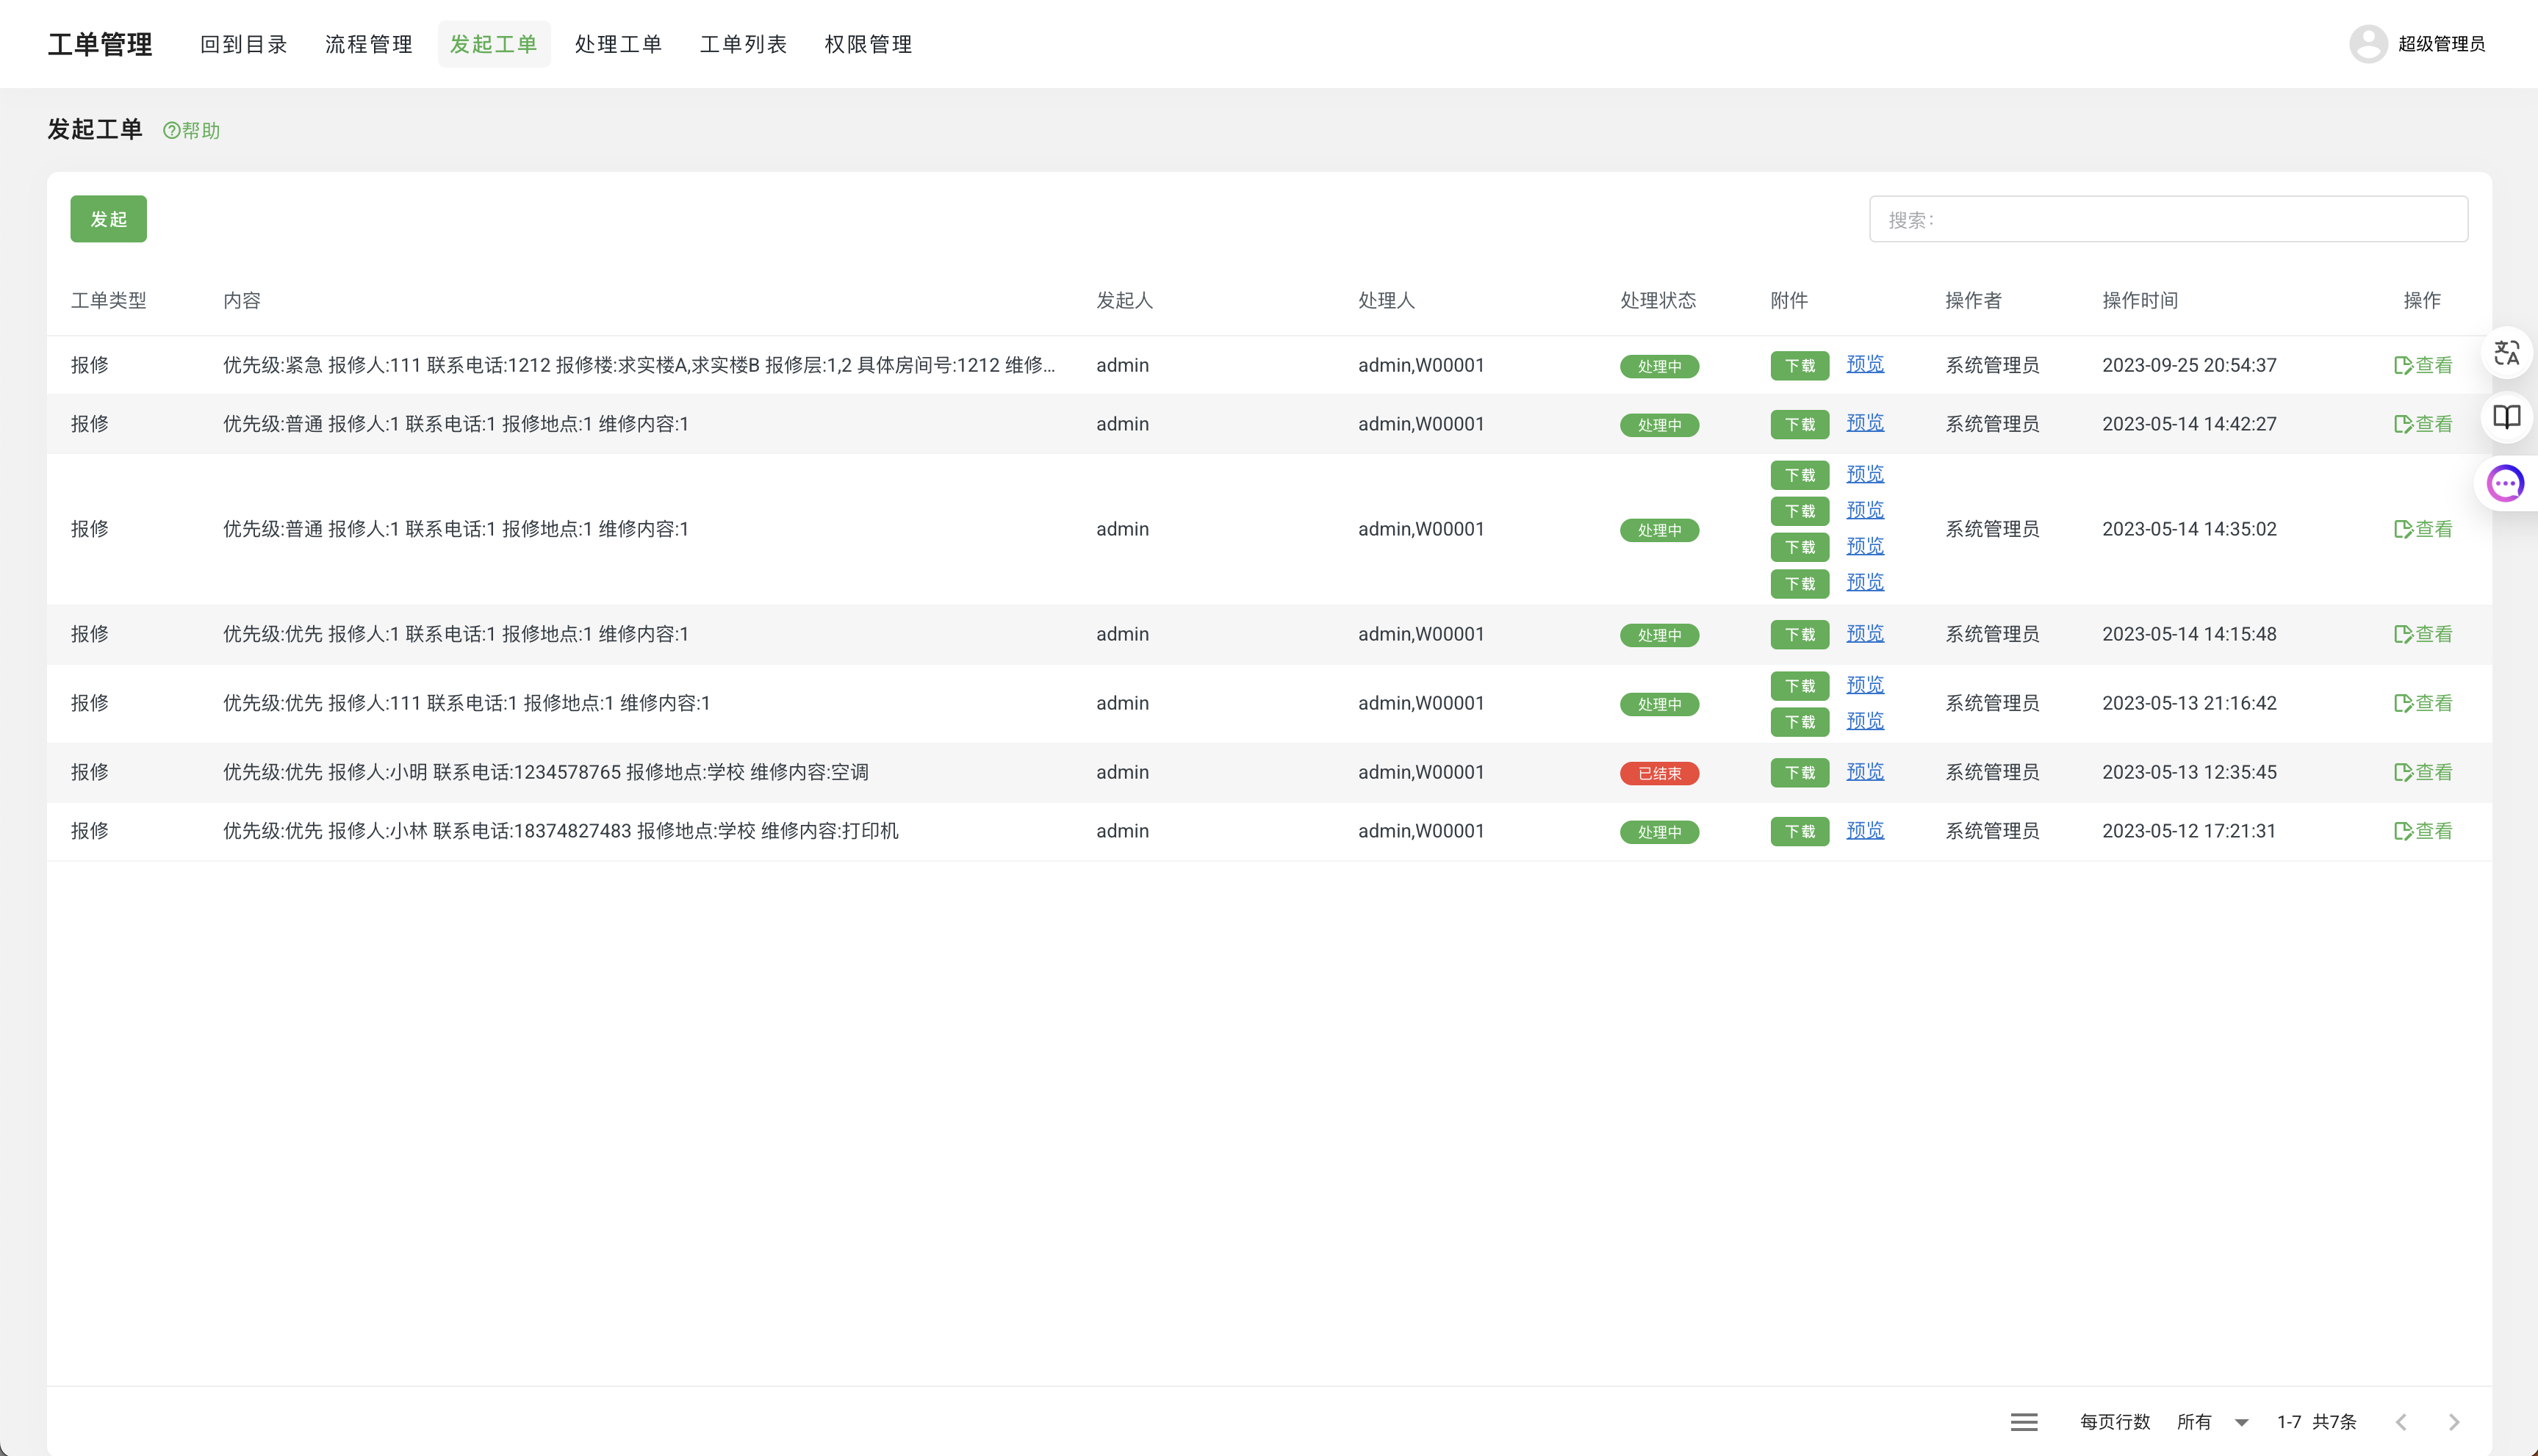
Task: Click the 超级管理员 user name
Action: pos(2441,44)
